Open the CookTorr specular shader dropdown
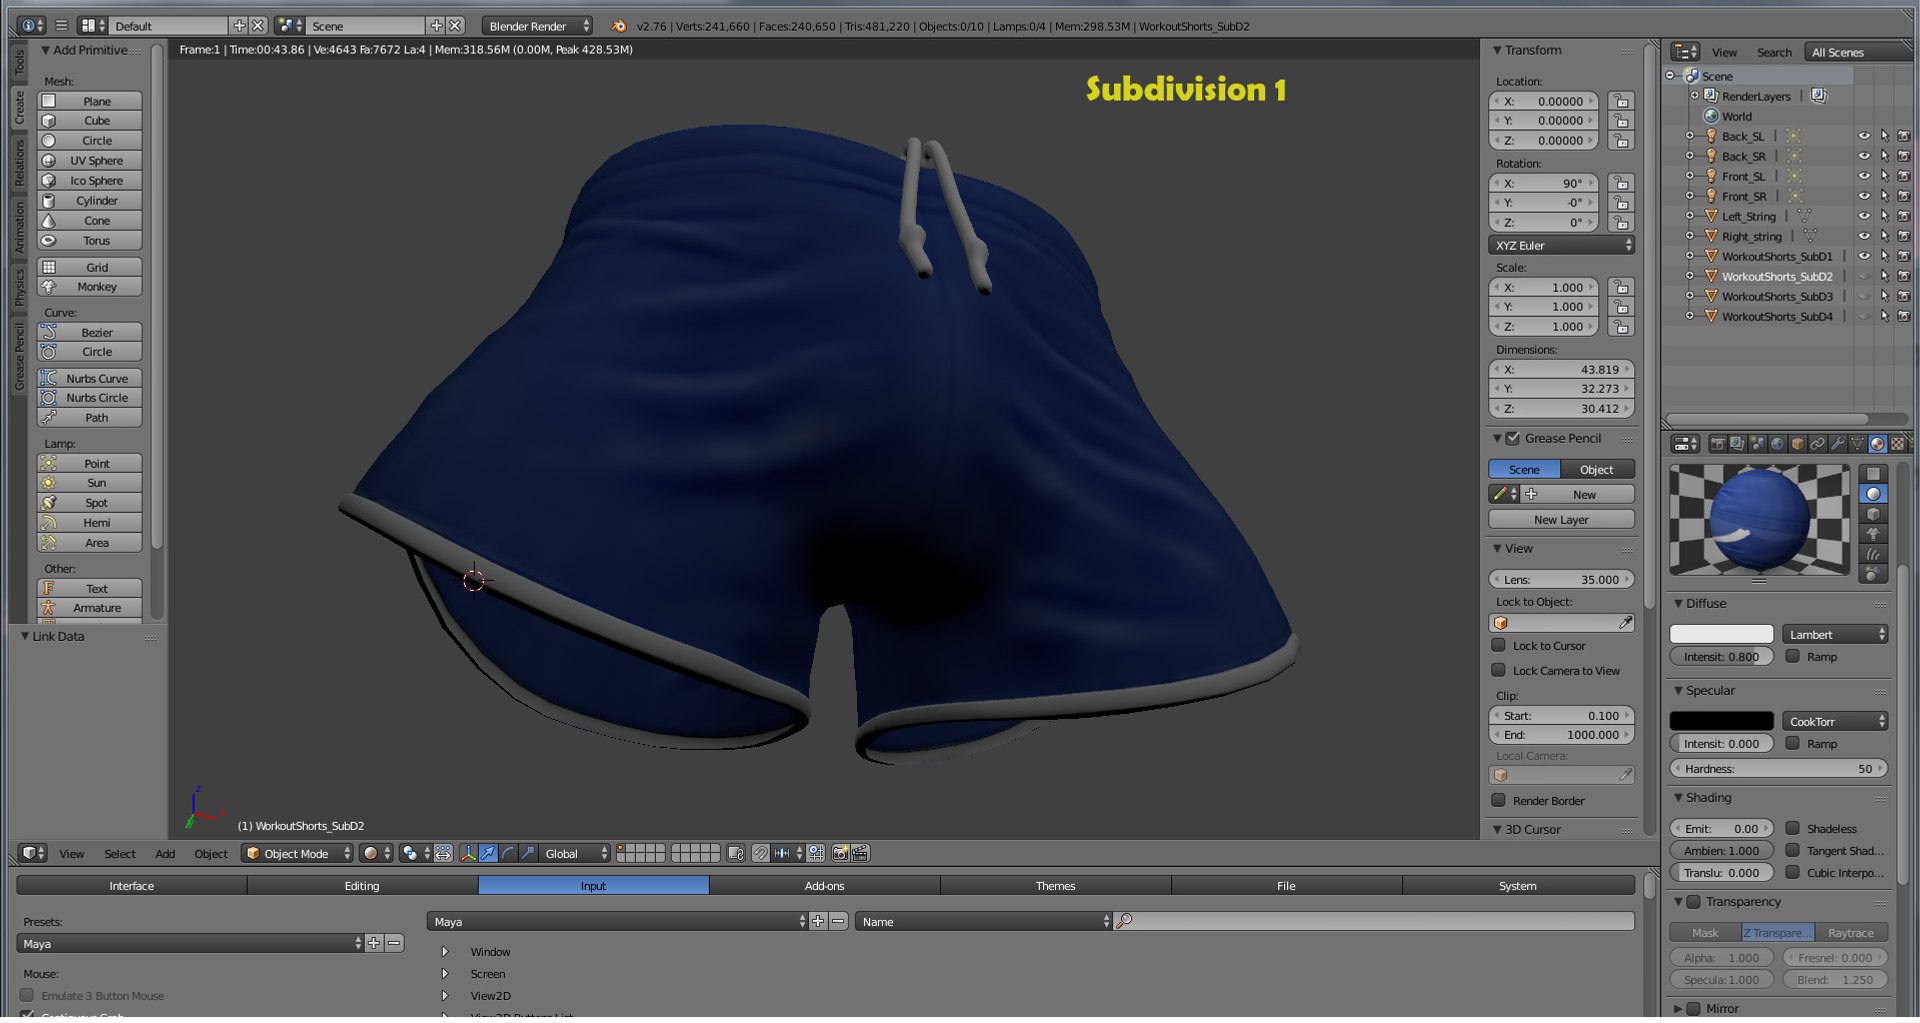 1835,722
